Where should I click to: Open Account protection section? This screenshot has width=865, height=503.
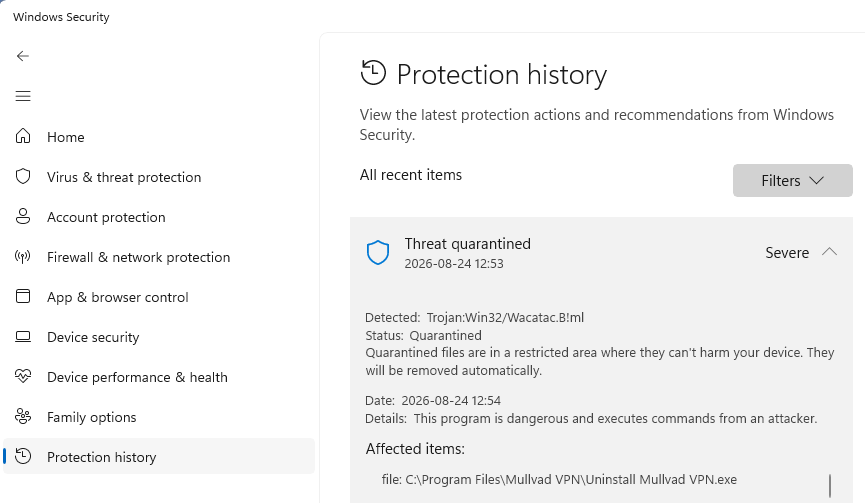tap(159, 217)
